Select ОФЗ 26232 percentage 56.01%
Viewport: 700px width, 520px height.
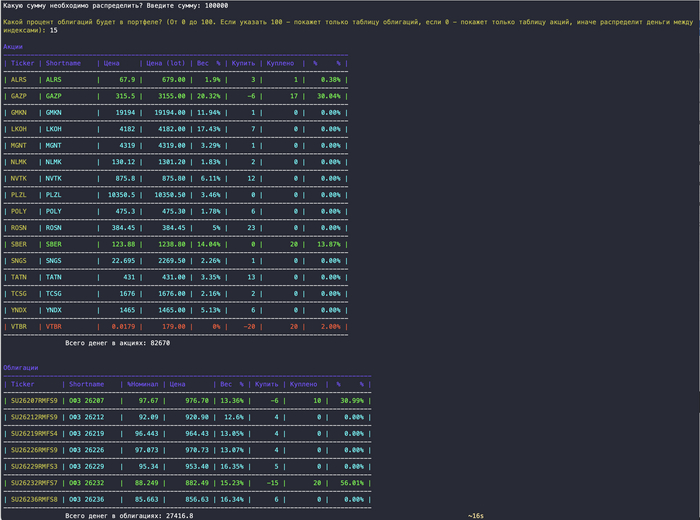pos(352,483)
